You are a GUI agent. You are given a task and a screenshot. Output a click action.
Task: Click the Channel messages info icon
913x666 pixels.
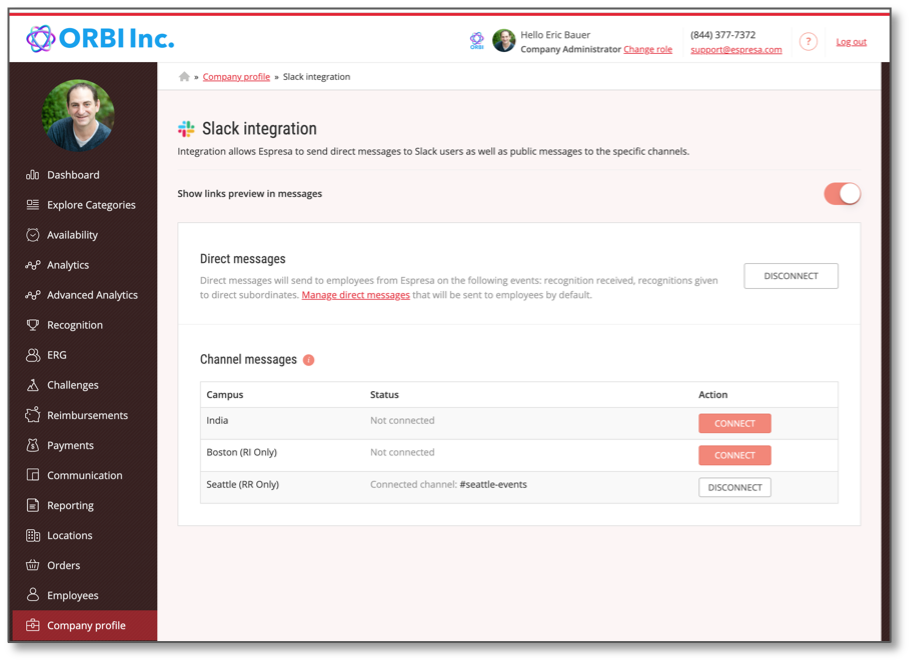(x=309, y=360)
